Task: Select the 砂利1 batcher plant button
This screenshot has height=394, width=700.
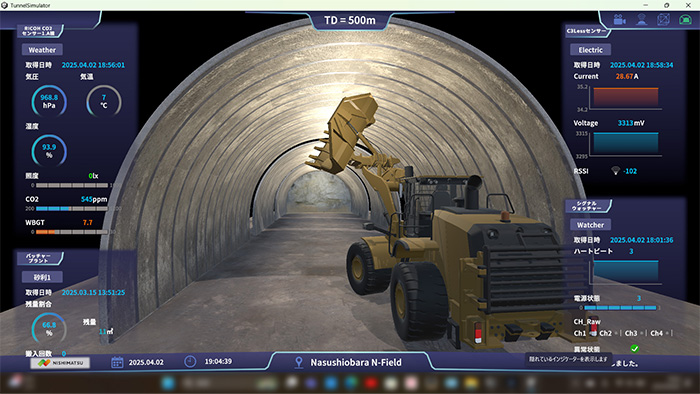Action: (x=42, y=277)
